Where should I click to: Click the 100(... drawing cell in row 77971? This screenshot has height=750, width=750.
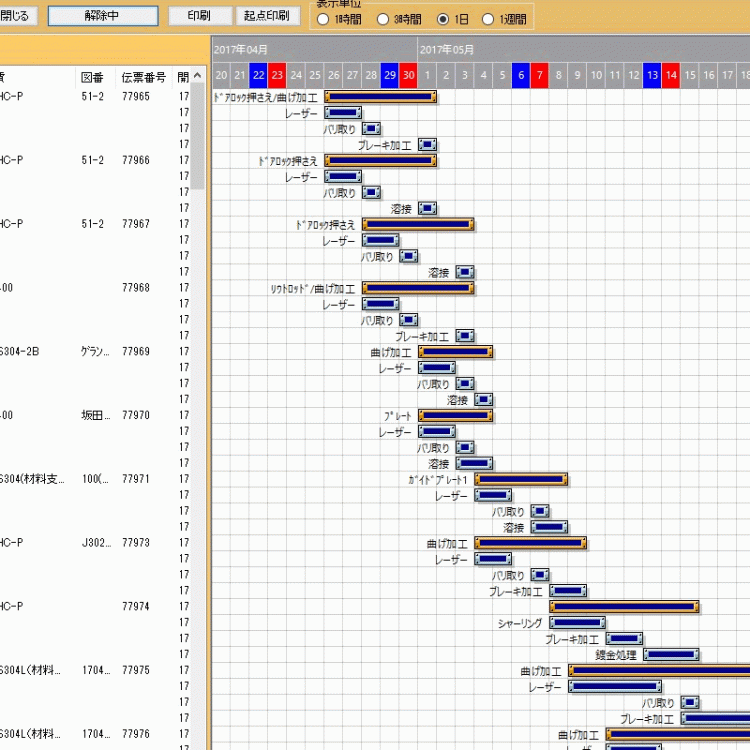[95, 479]
